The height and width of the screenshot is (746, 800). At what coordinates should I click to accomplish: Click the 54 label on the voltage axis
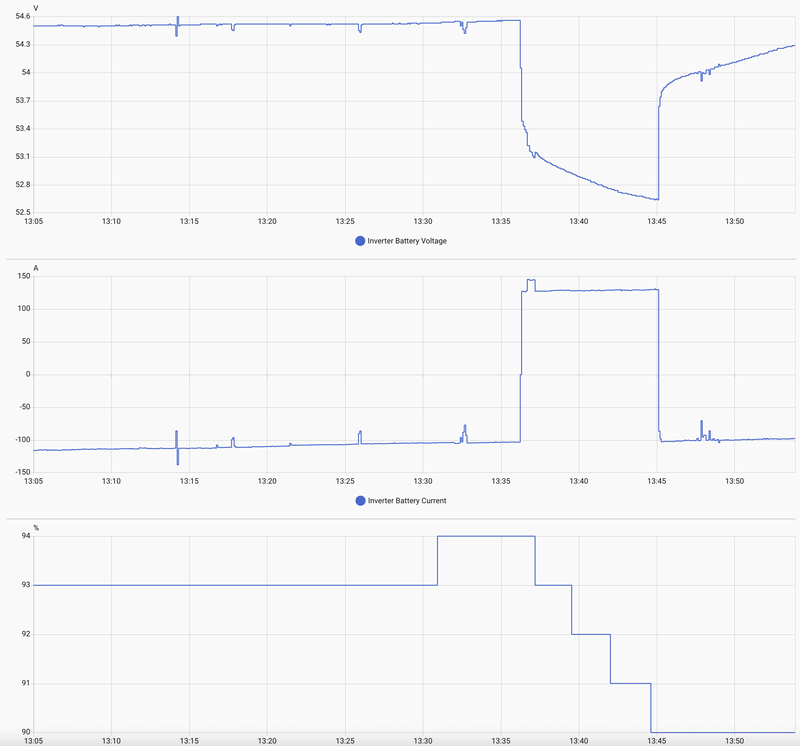coord(26,72)
